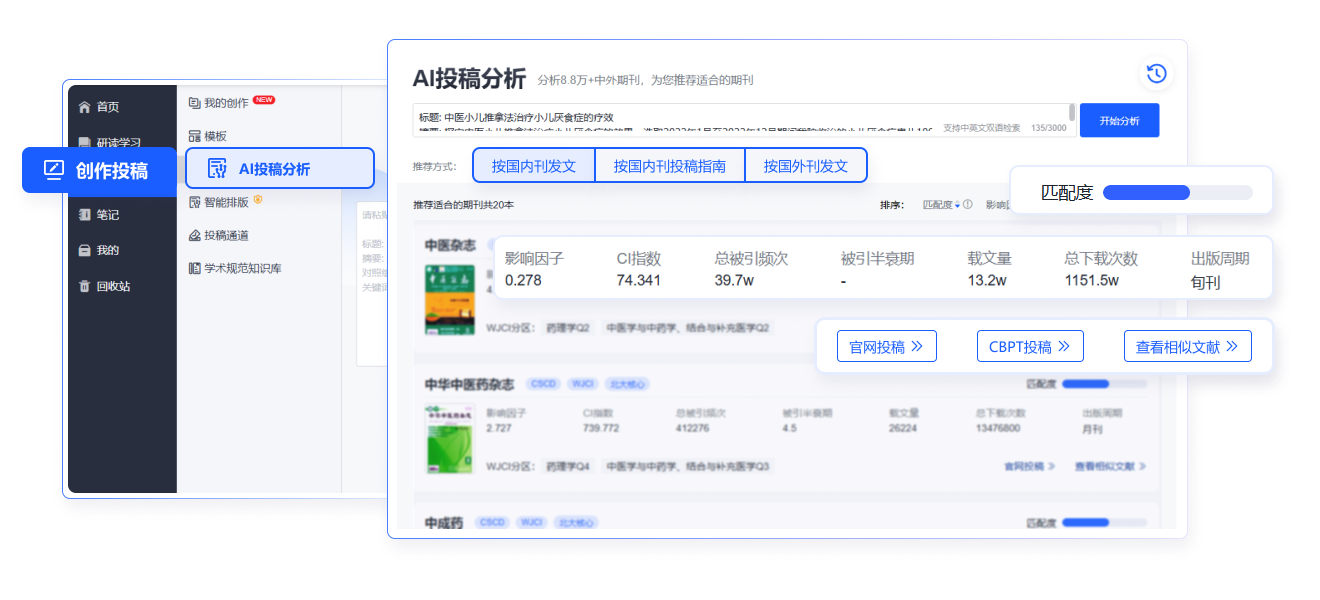Click the 智能排版 smart typesetting icon
The height and width of the screenshot is (600, 1320).
click(x=195, y=202)
